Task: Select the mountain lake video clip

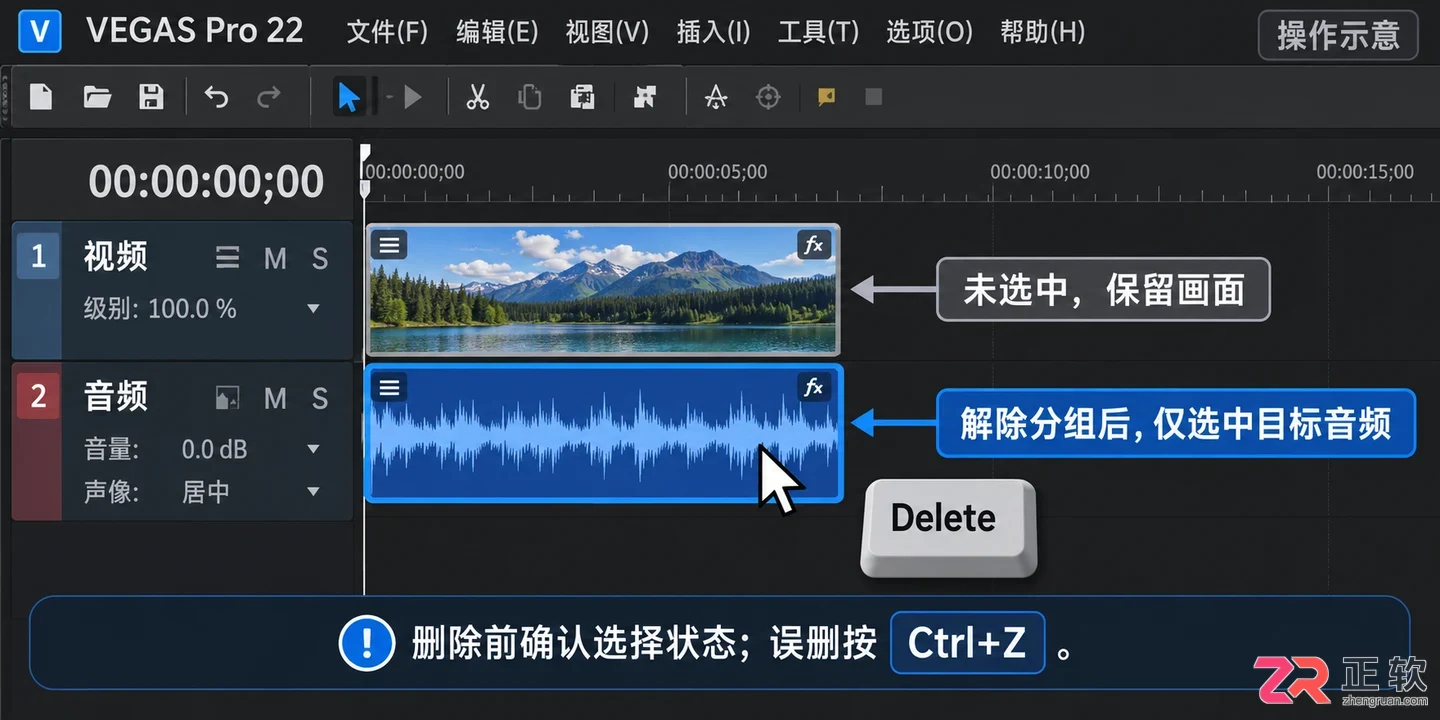Action: pos(603,290)
